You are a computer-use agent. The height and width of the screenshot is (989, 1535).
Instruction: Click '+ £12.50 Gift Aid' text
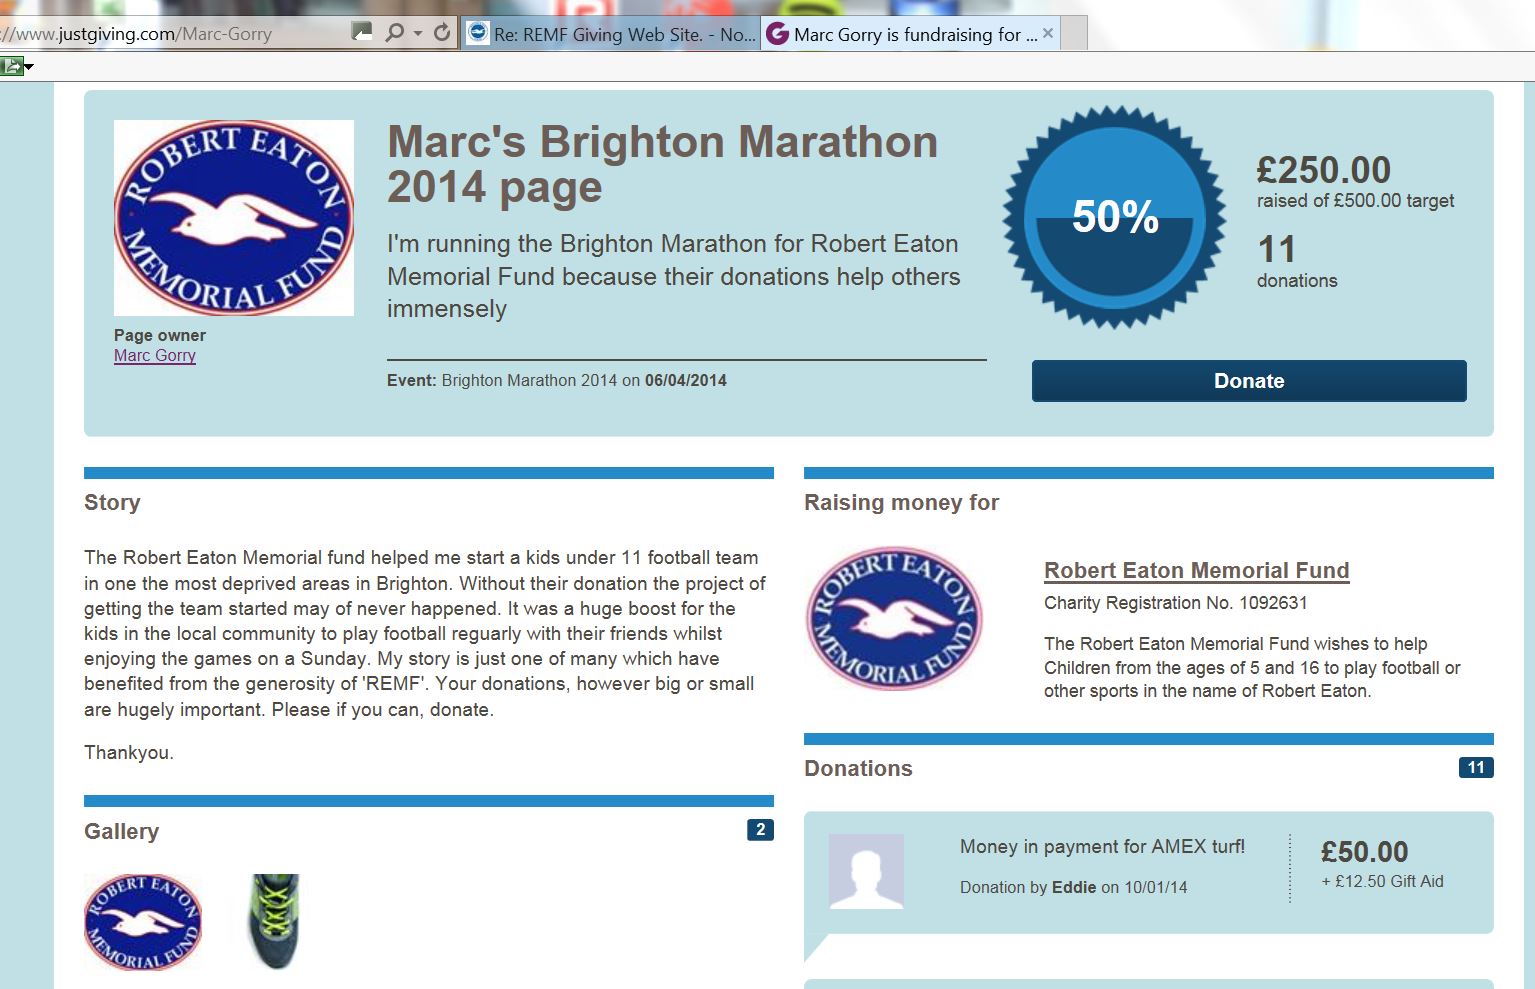(1382, 882)
